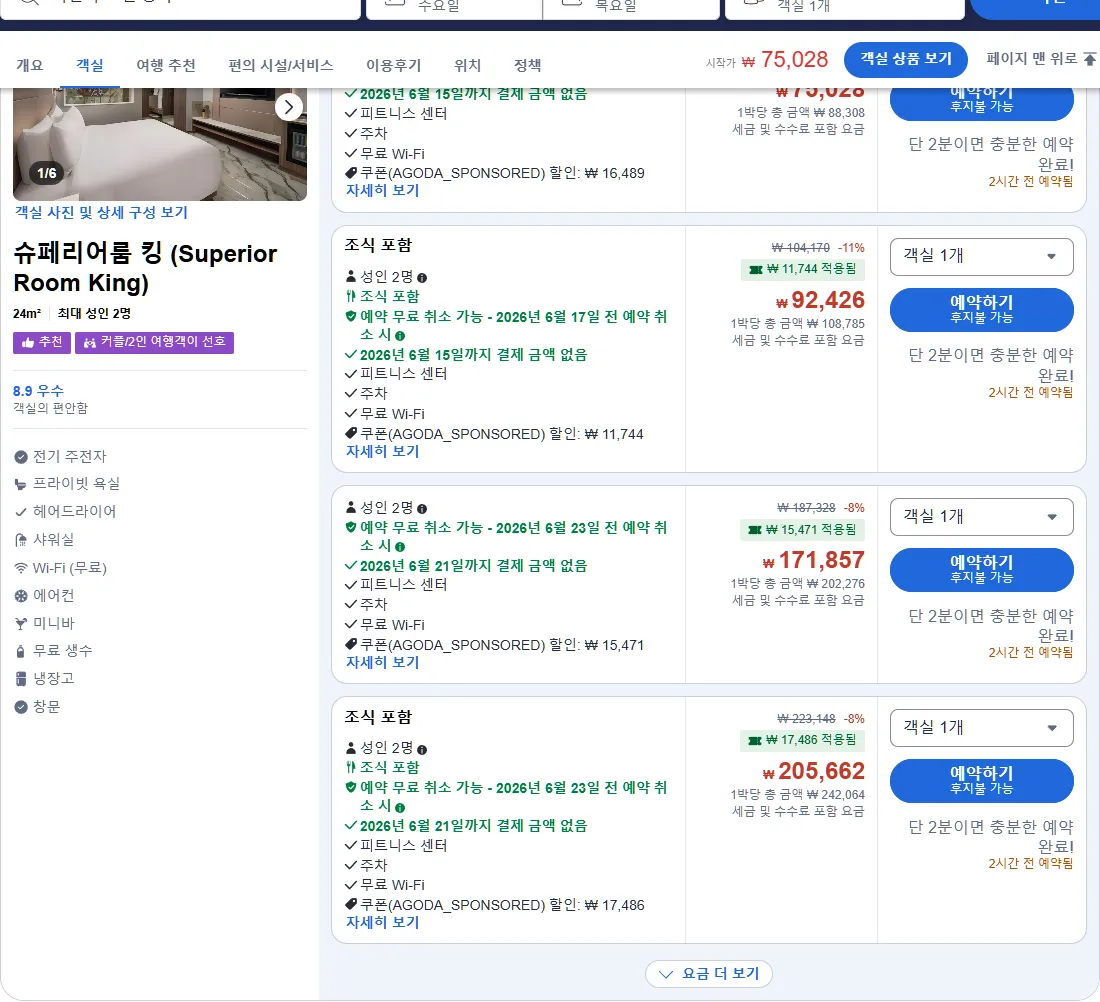Go to 편의 시설/서비스 tab
The height and width of the screenshot is (1002, 1100).
coord(281,65)
